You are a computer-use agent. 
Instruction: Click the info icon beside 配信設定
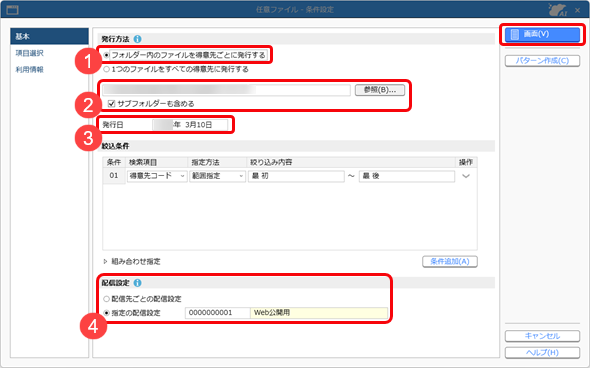tap(138, 283)
